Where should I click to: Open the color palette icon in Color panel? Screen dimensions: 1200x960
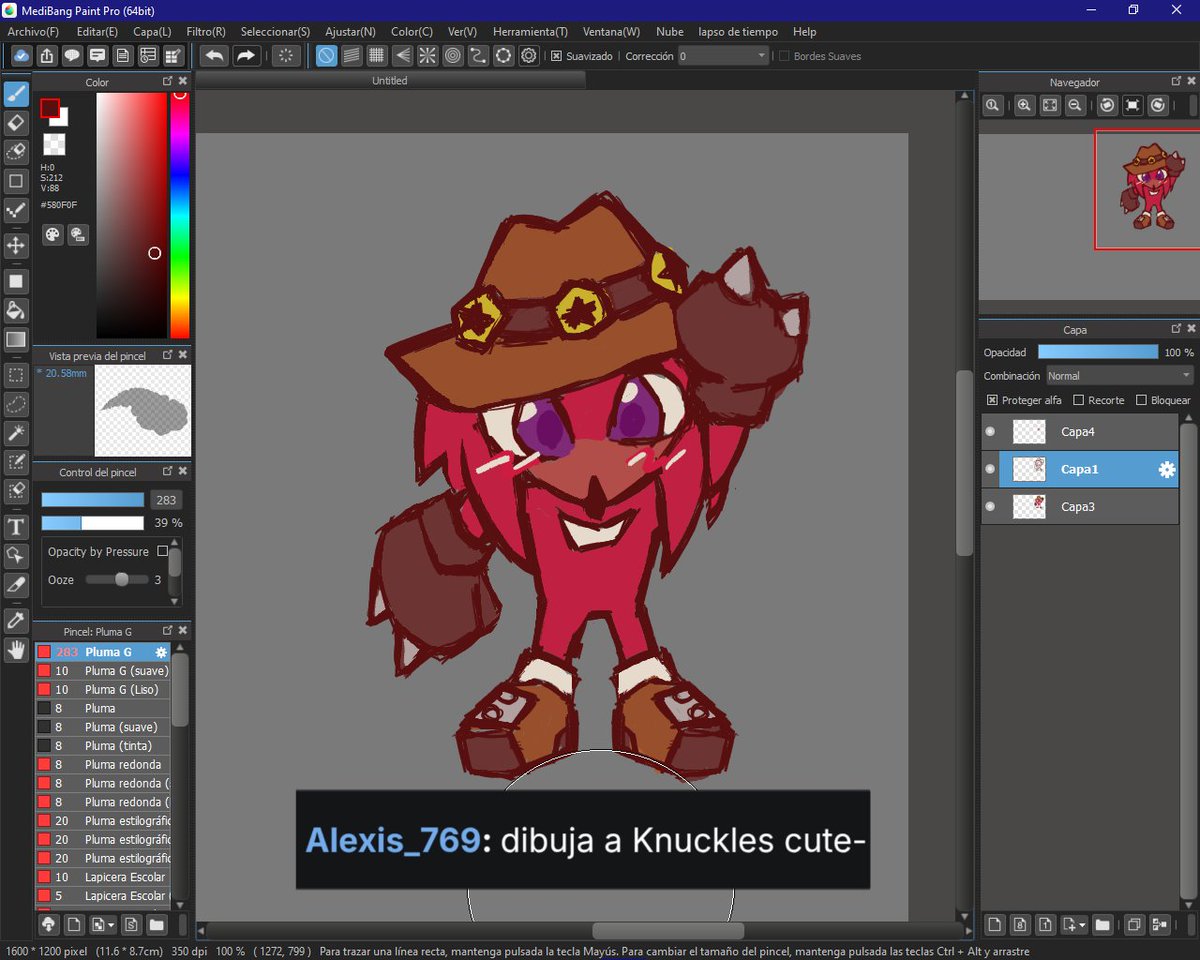pos(52,235)
